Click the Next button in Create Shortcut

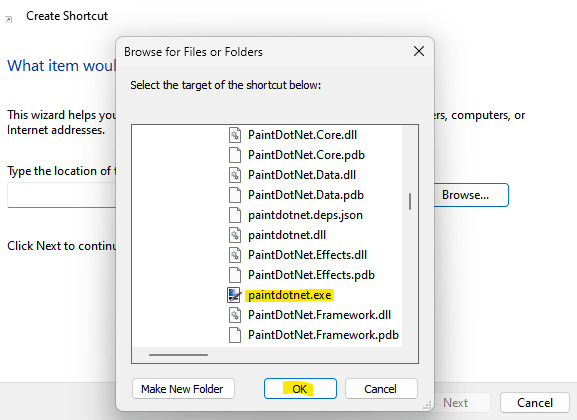coord(462,403)
